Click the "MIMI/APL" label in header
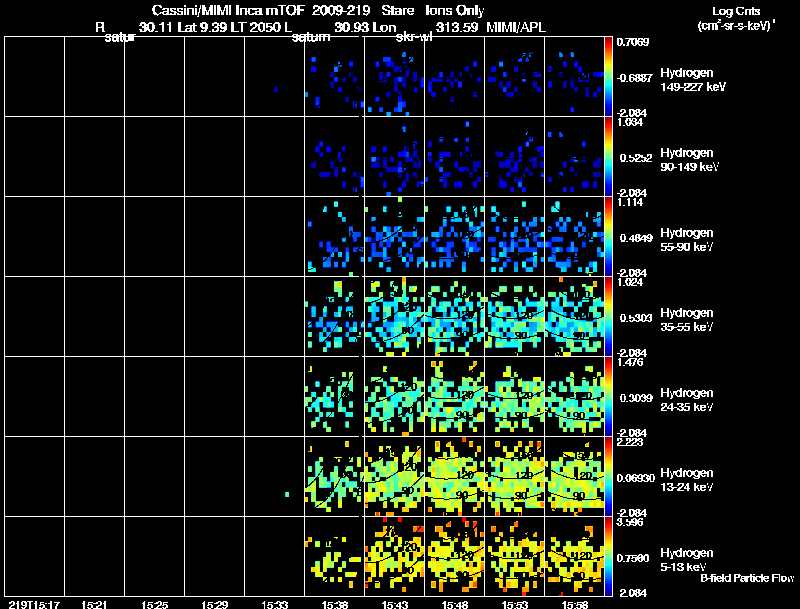The image size is (800, 609). [516, 27]
